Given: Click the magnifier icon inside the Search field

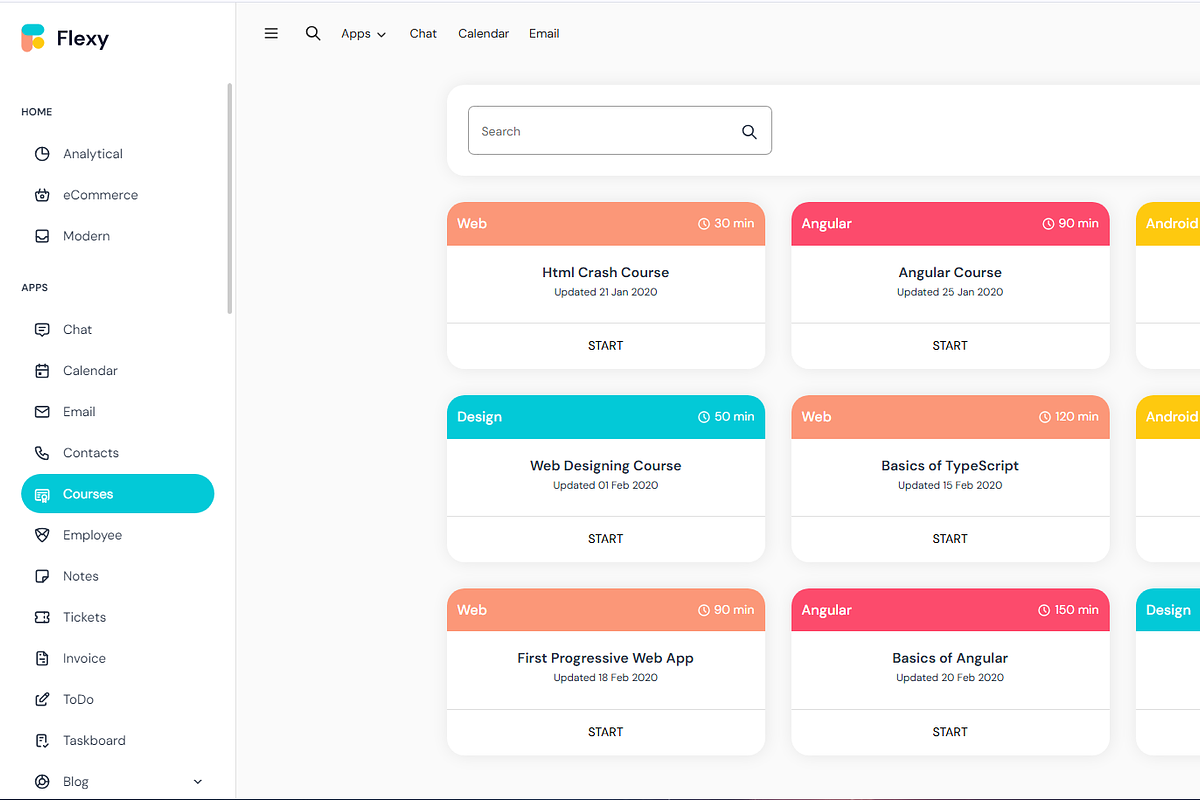Looking at the screenshot, I should pyautogui.click(x=749, y=132).
